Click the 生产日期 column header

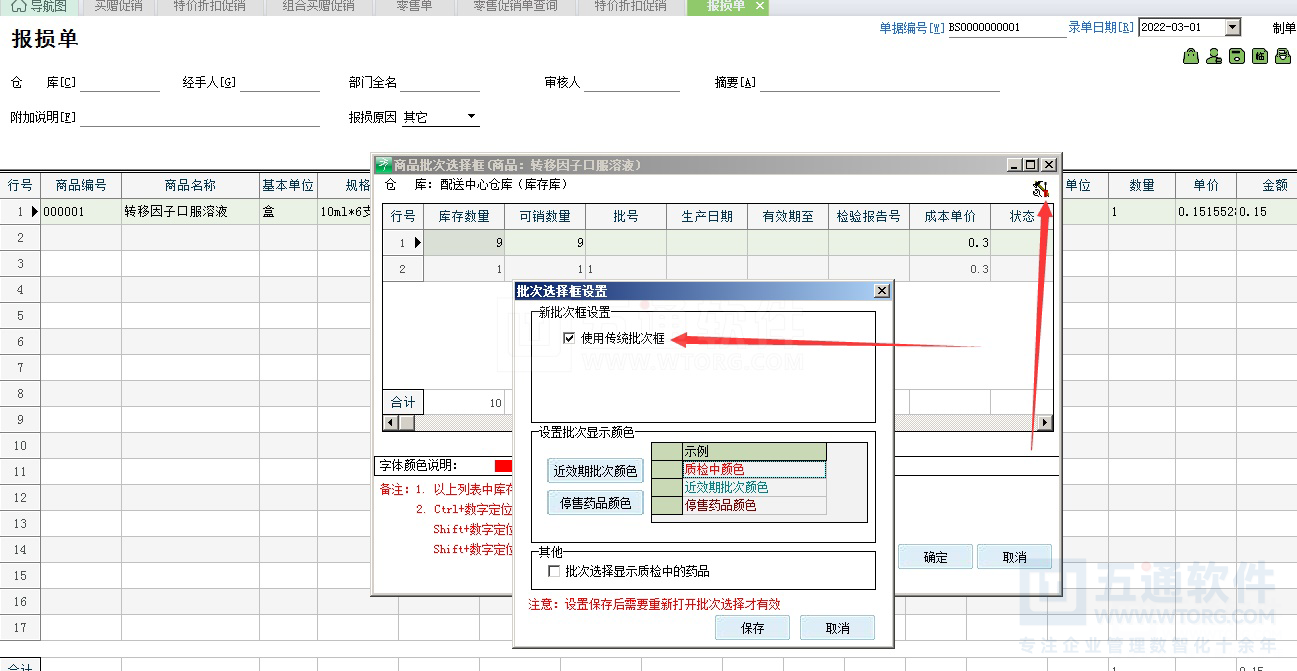click(x=707, y=216)
